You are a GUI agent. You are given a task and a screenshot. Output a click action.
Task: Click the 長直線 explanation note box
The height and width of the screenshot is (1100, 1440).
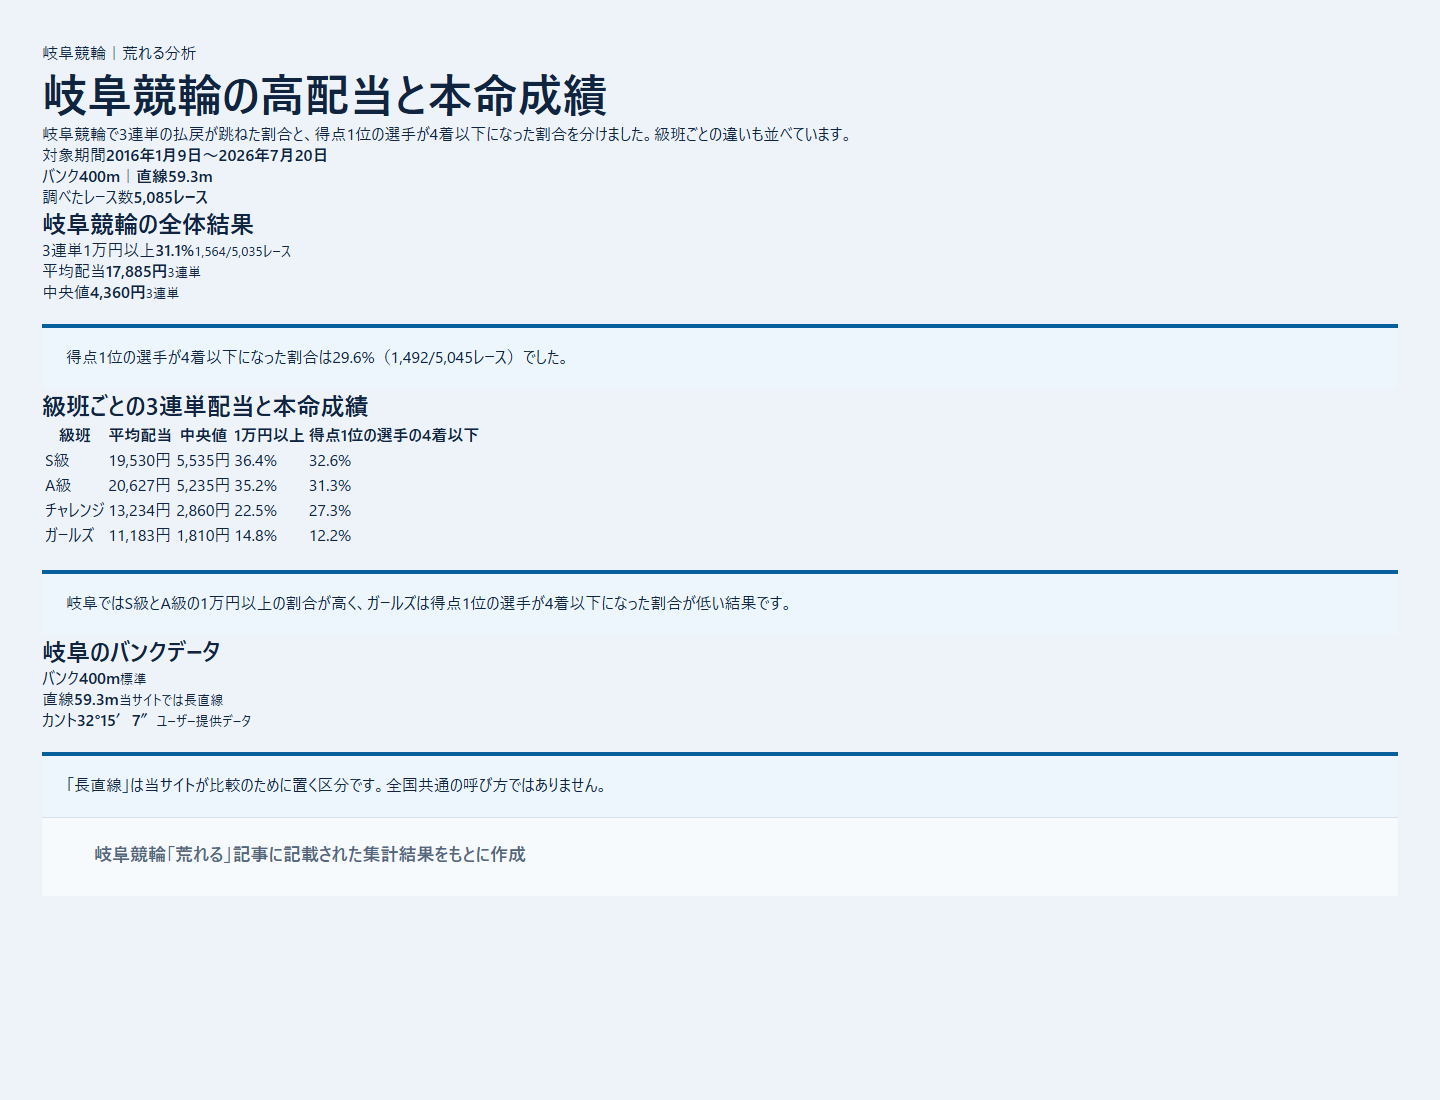point(720,785)
